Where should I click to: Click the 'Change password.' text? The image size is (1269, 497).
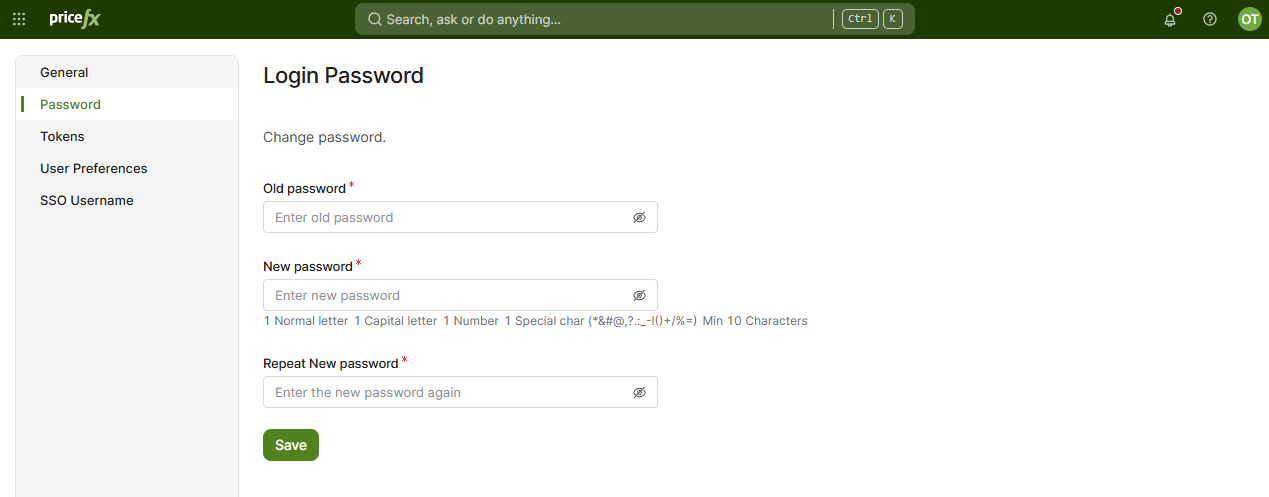tap(324, 137)
